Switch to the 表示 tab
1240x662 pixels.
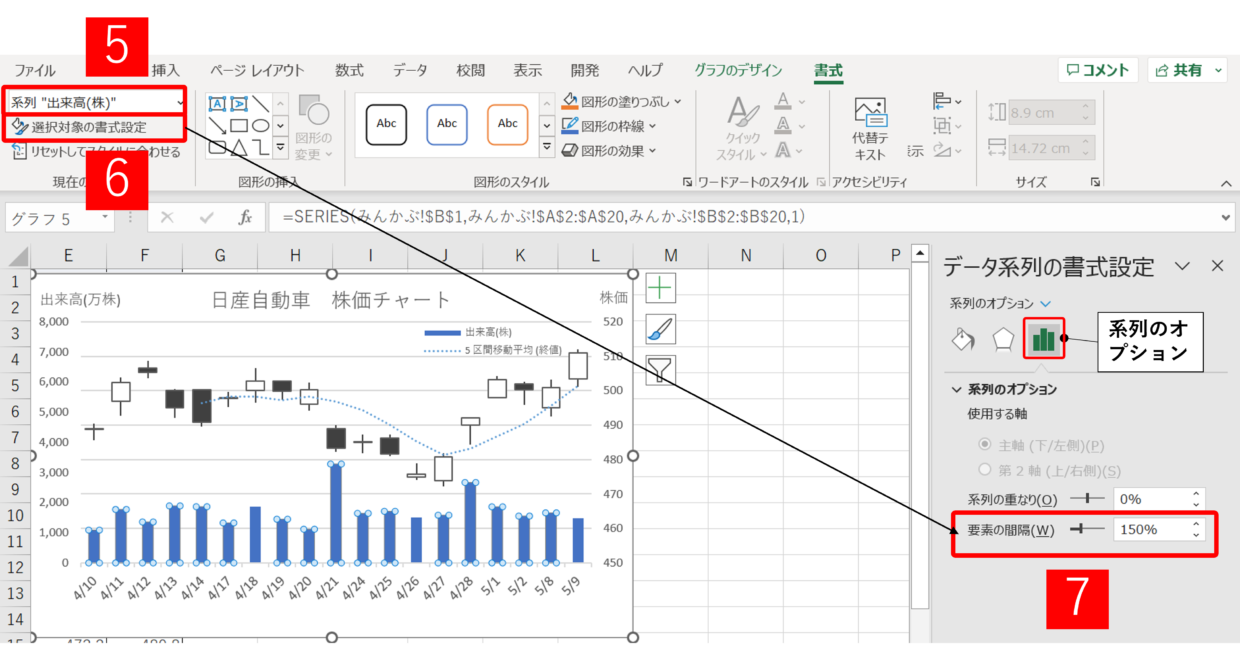pyautogui.click(x=528, y=70)
